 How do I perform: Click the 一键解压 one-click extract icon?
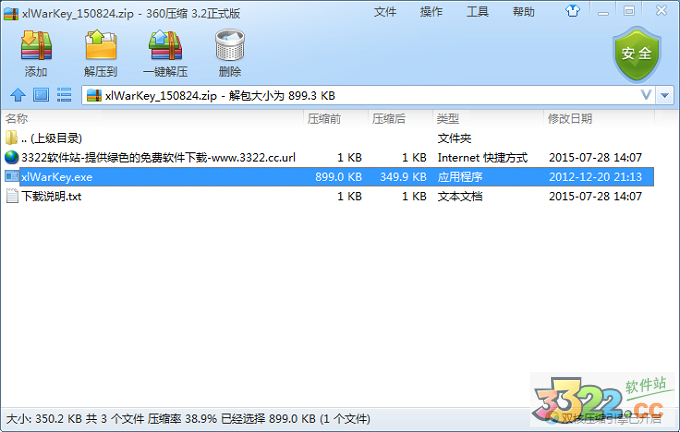[x=165, y=45]
